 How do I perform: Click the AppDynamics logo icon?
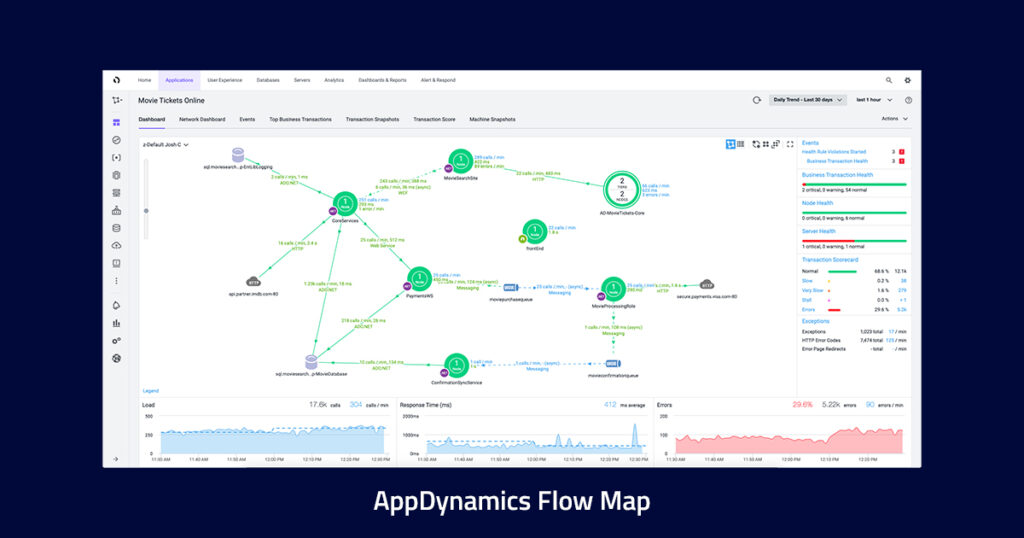point(116,80)
